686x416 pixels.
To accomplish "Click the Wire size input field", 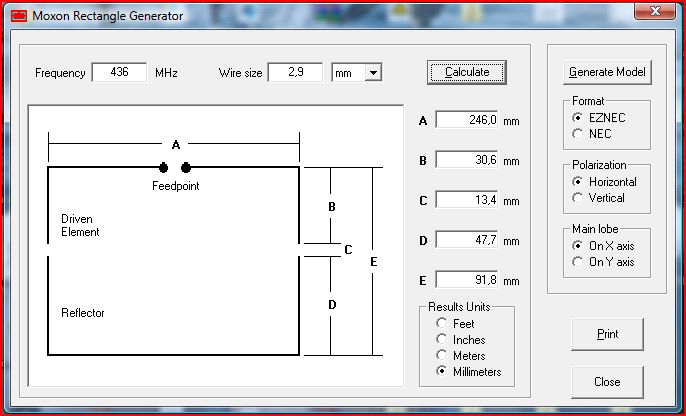I will [295, 72].
